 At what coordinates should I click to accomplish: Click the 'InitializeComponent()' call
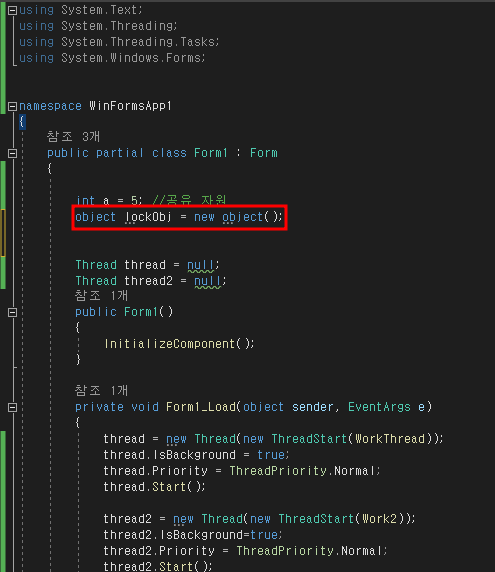point(178,344)
